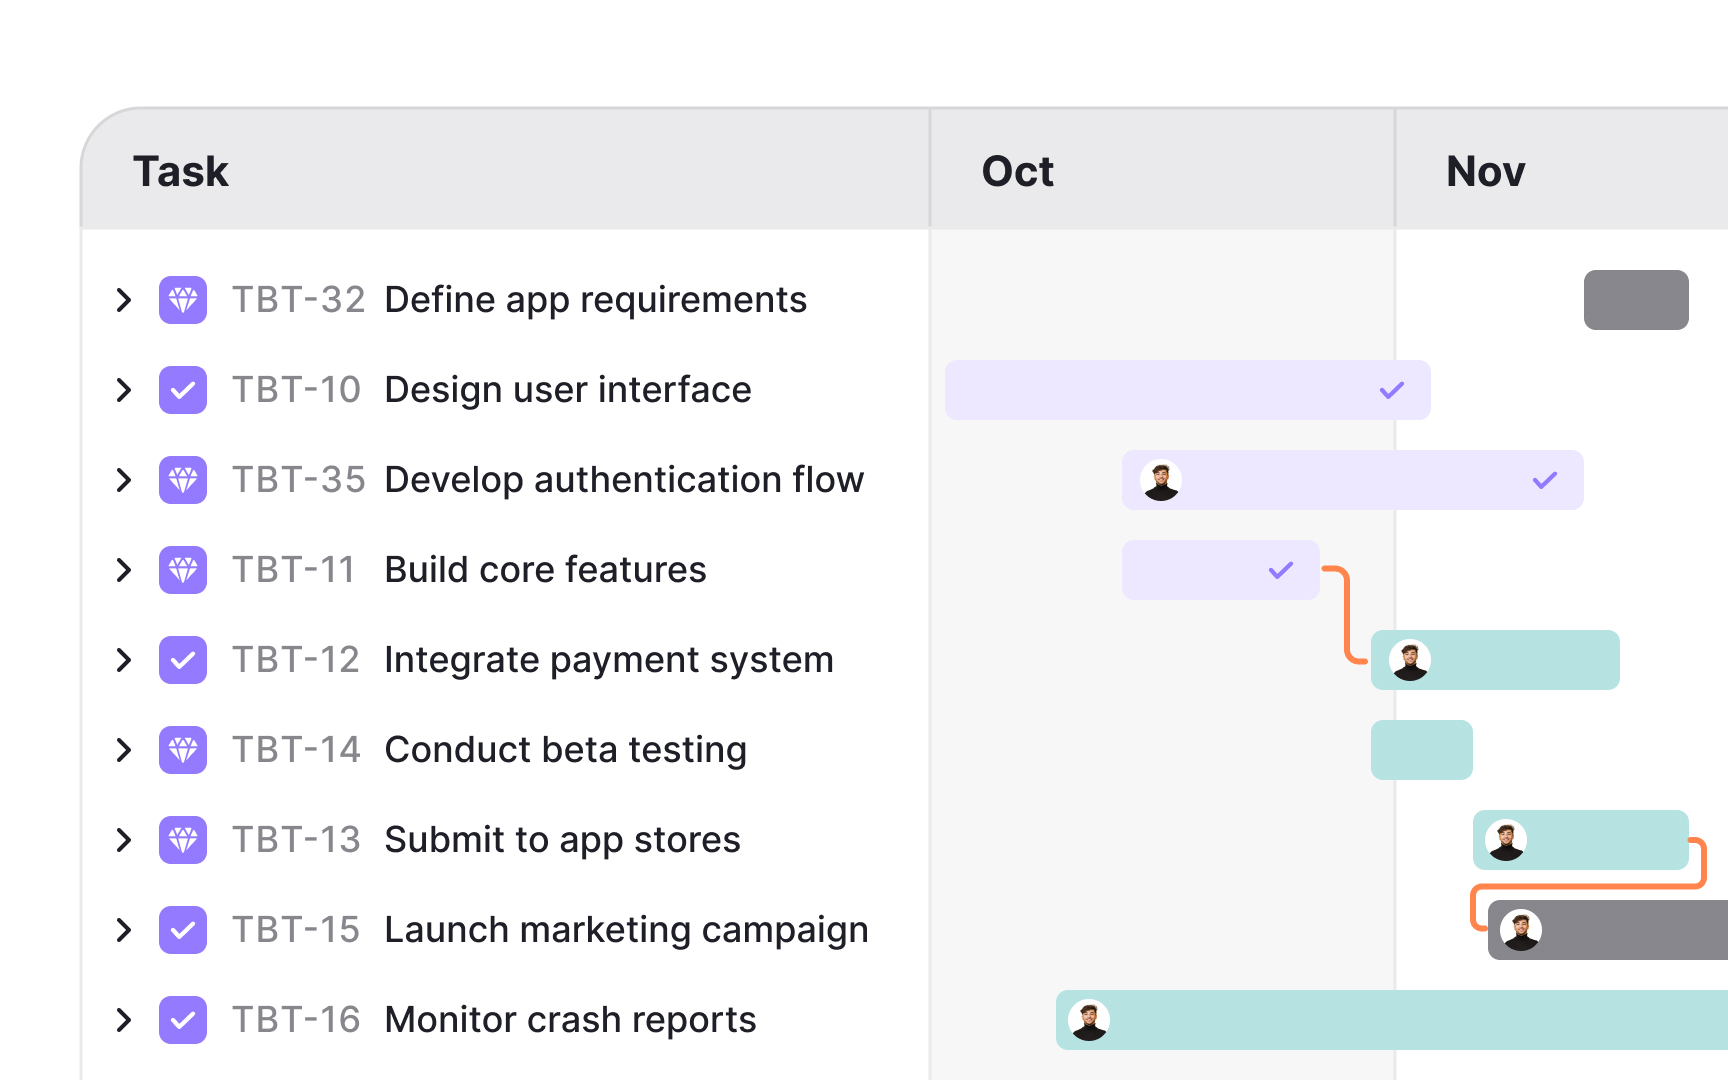Click the Oct column header

coord(1017,171)
